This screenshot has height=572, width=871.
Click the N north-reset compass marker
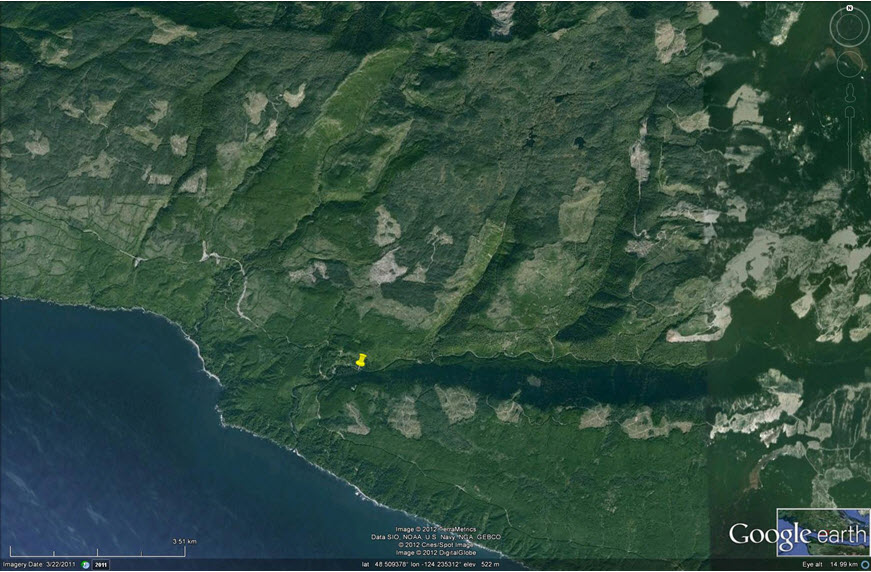coord(849,8)
